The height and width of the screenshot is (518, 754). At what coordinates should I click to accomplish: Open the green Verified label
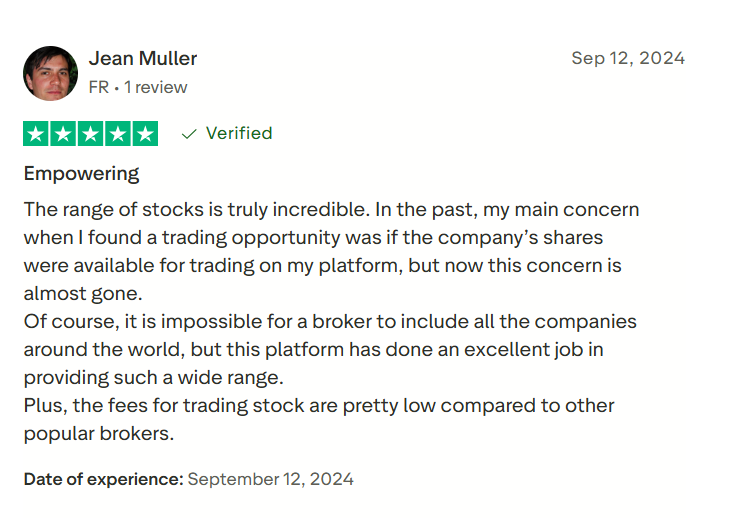click(x=239, y=134)
